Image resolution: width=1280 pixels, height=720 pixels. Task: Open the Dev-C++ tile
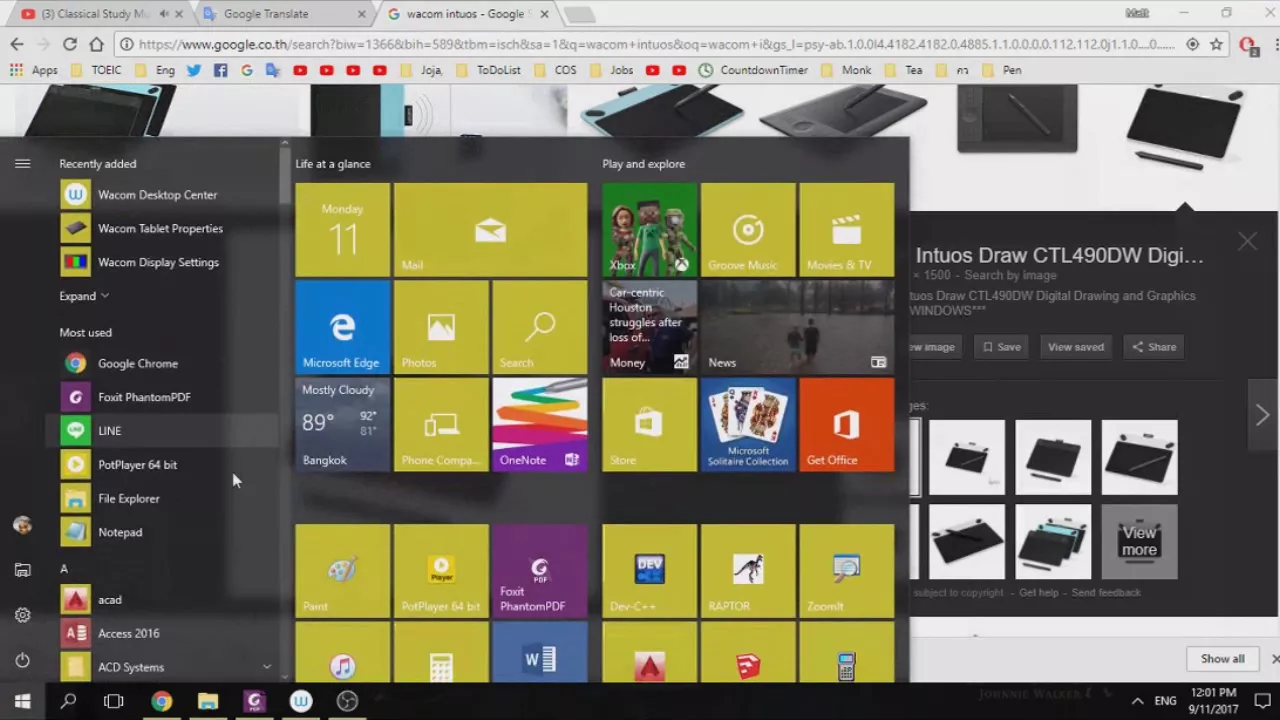650,570
